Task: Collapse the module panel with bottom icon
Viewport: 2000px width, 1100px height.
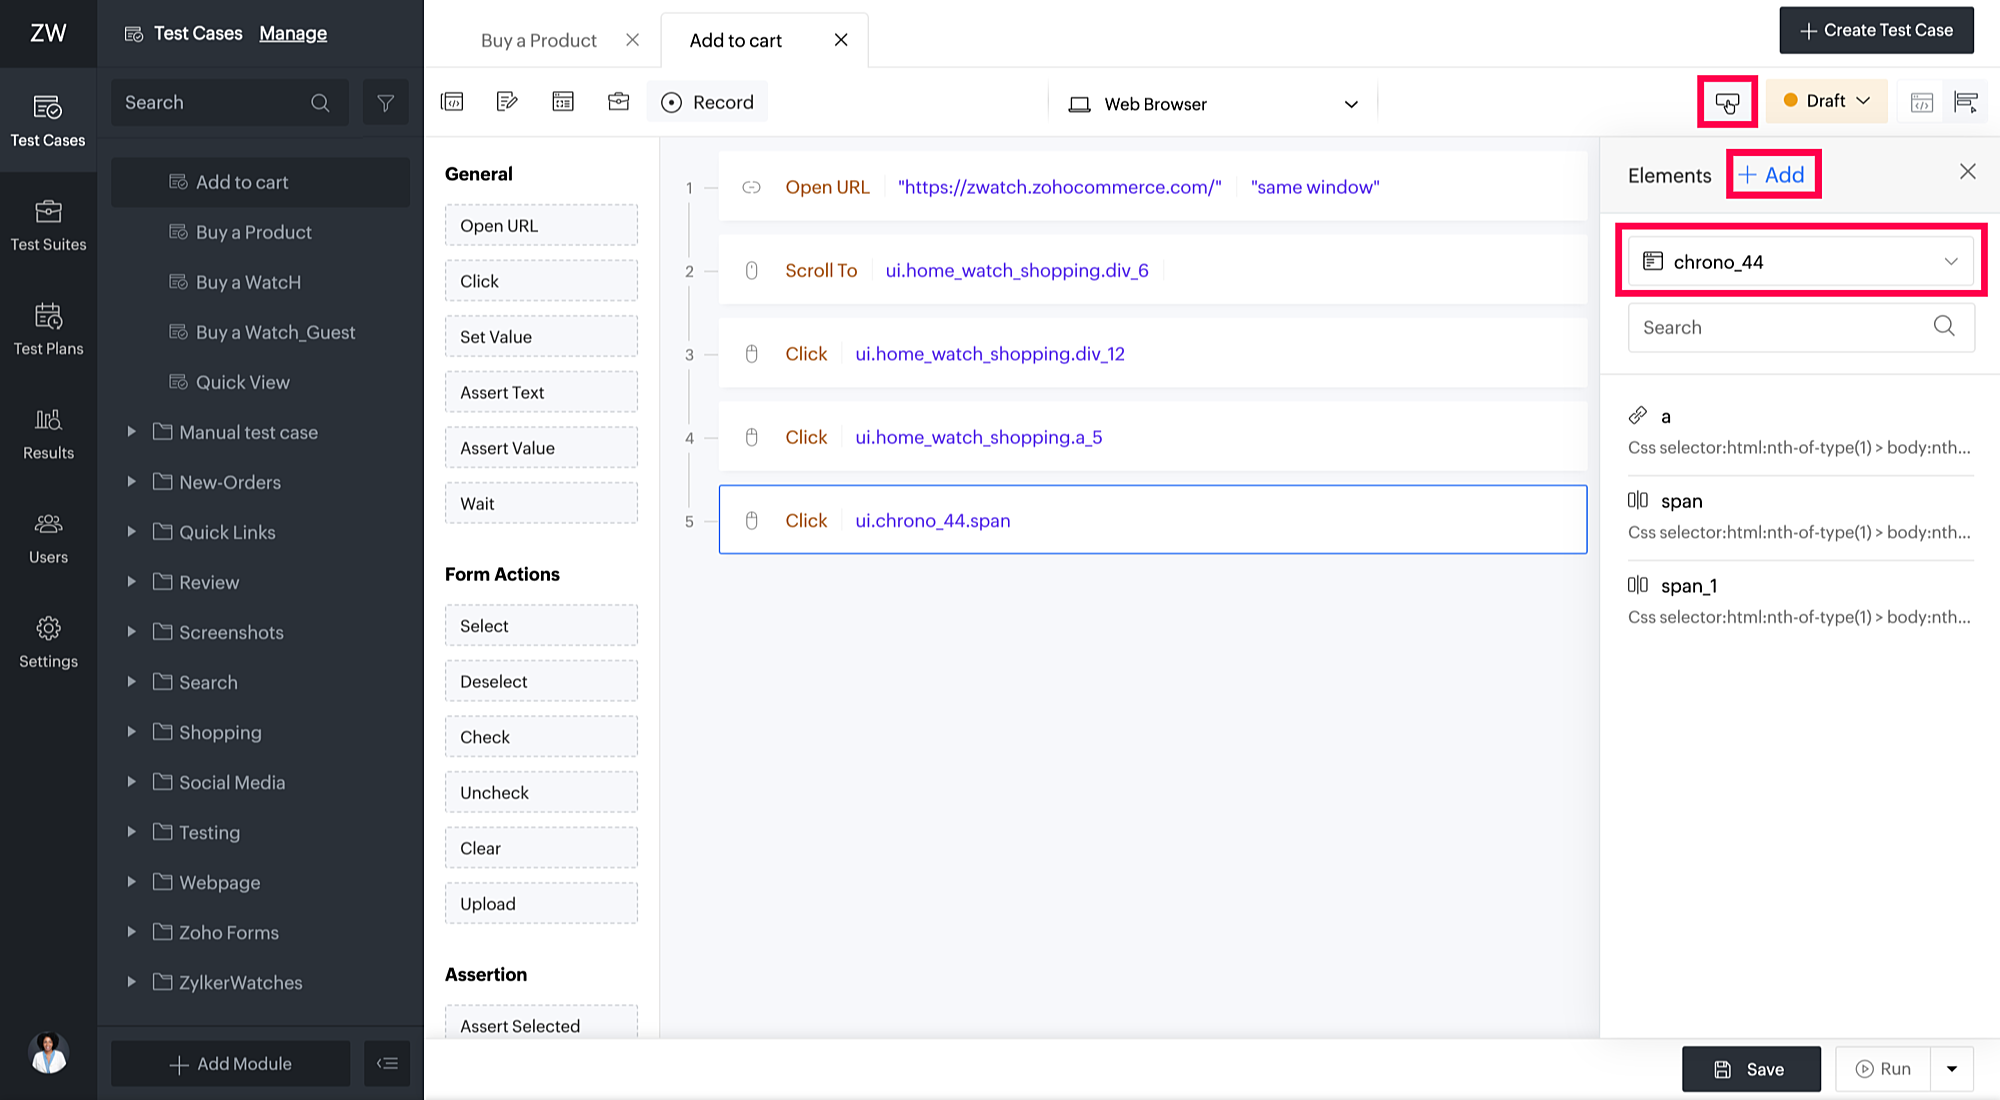Action: click(x=387, y=1063)
